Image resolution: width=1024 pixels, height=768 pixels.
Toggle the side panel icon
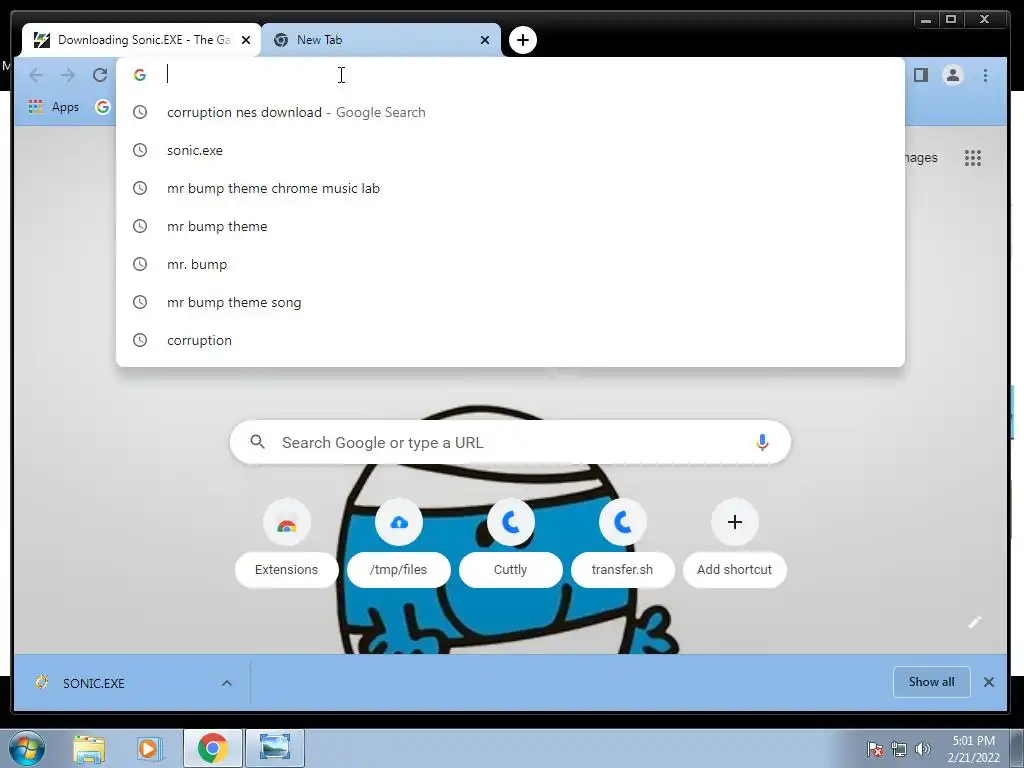(x=921, y=75)
